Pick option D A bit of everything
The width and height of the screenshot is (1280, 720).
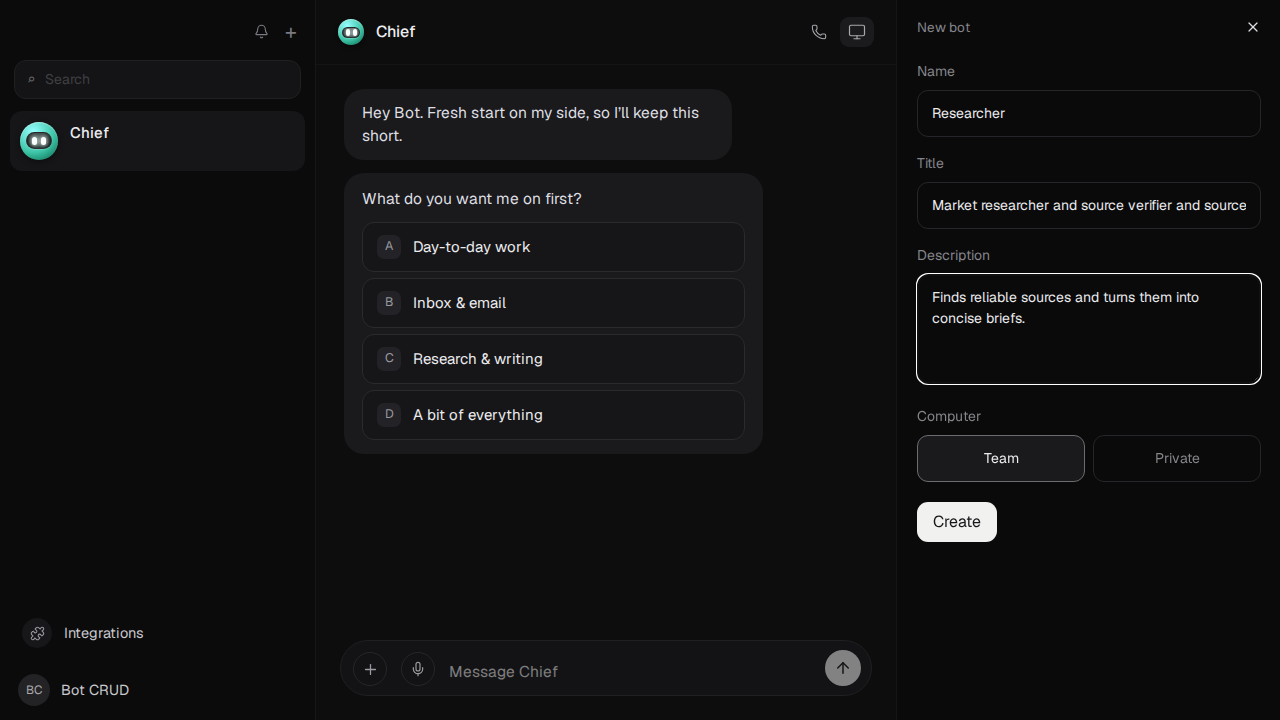(553, 415)
